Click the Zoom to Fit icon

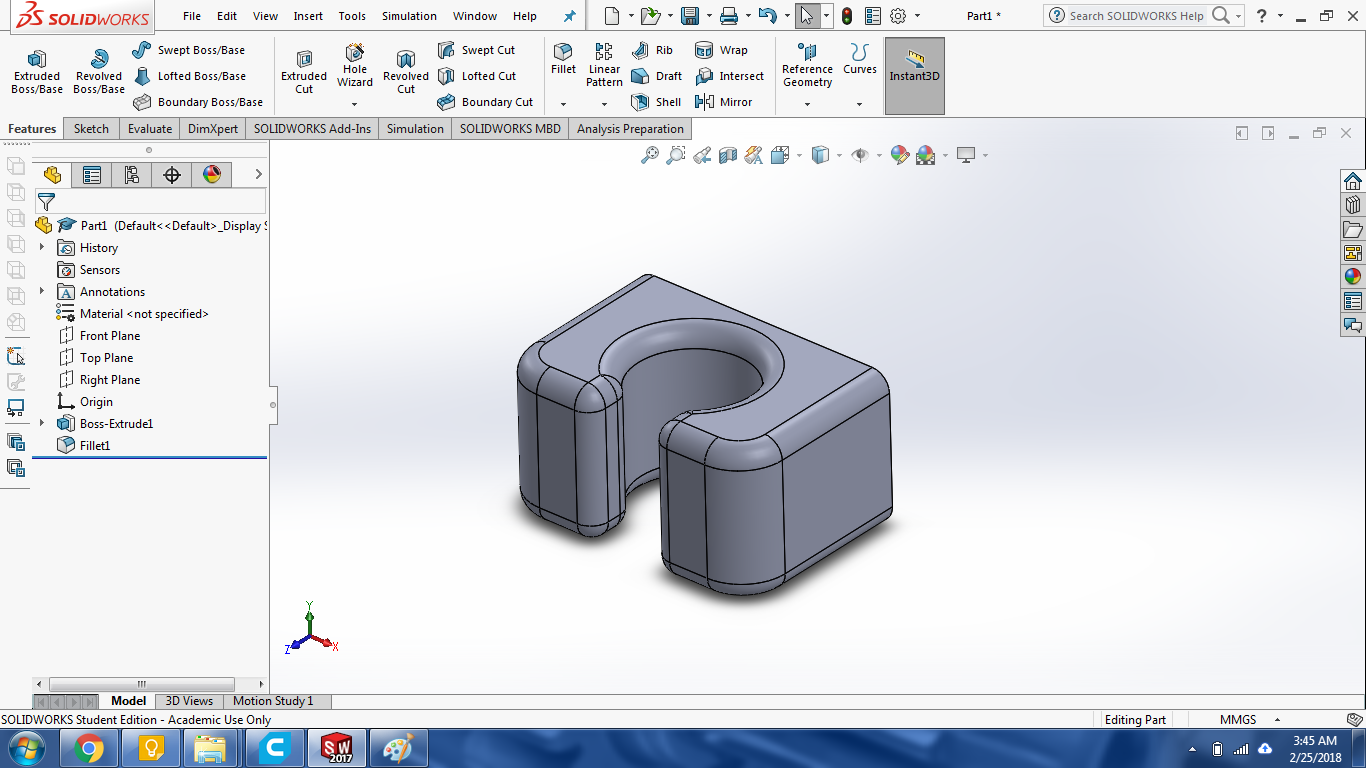tap(650, 155)
